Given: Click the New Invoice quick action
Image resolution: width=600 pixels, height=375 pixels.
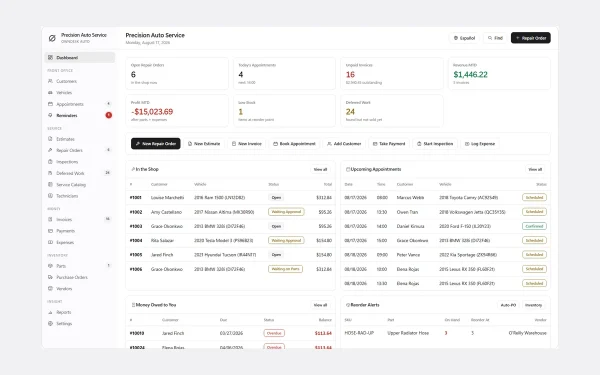Looking at the screenshot, I should point(247,143).
